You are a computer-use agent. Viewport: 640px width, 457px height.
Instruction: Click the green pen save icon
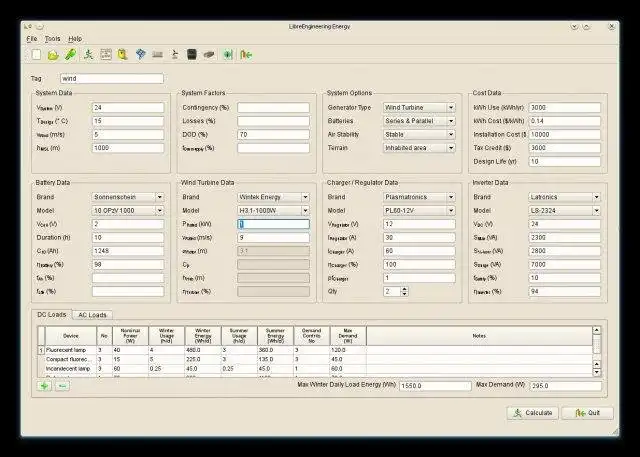(71, 54)
